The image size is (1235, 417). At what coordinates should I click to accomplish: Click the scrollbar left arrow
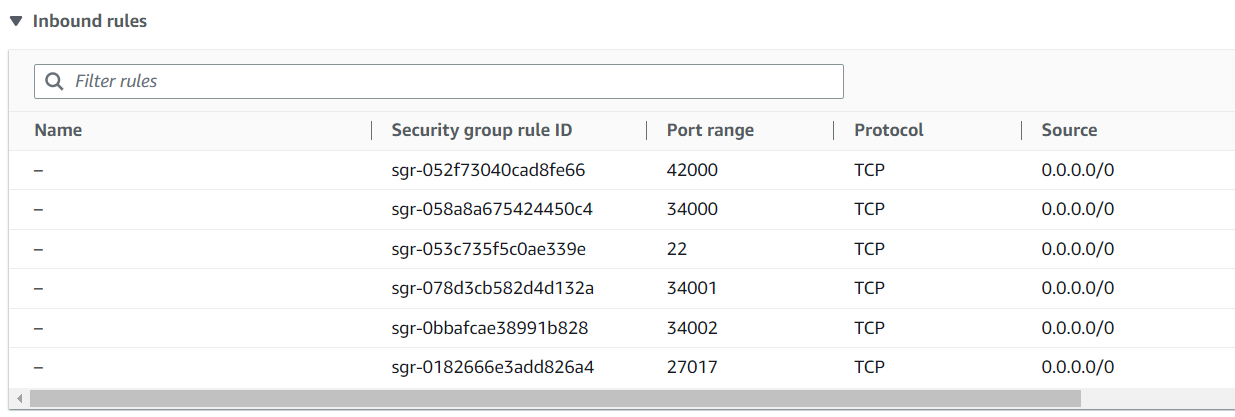pyautogui.click(x=17, y=398)
